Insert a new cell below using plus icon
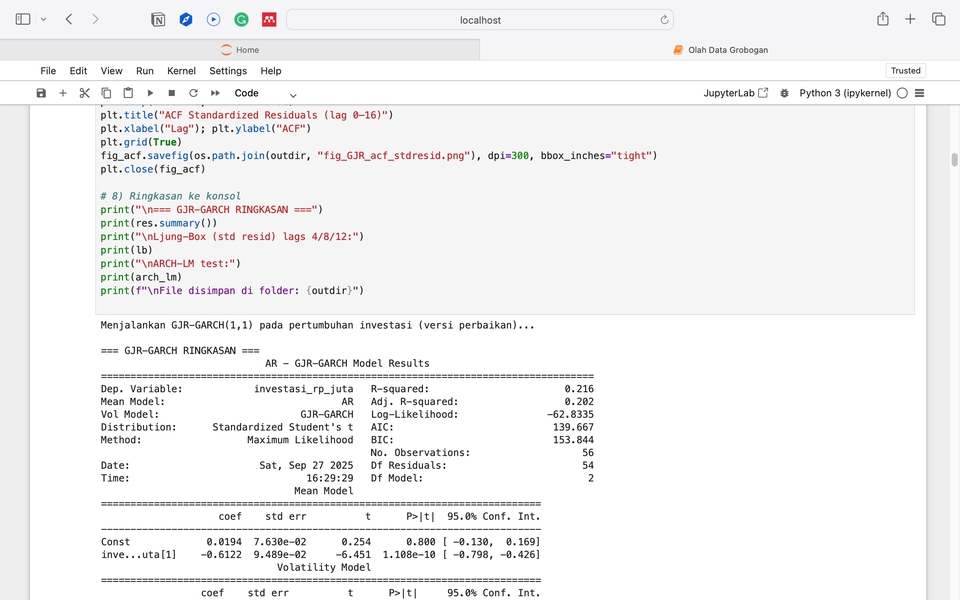This screenshot has width=960, height=600. (63, 93)
